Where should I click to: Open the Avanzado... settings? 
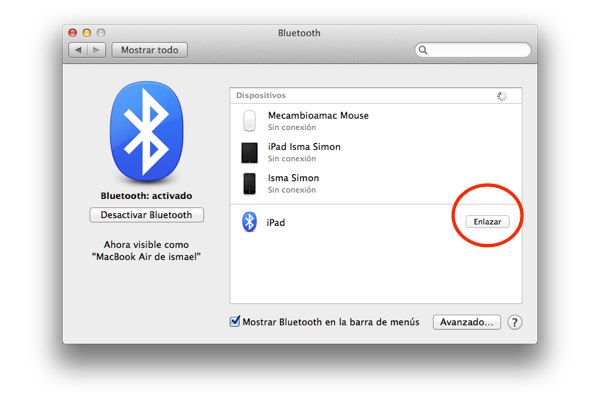(466, 322)
